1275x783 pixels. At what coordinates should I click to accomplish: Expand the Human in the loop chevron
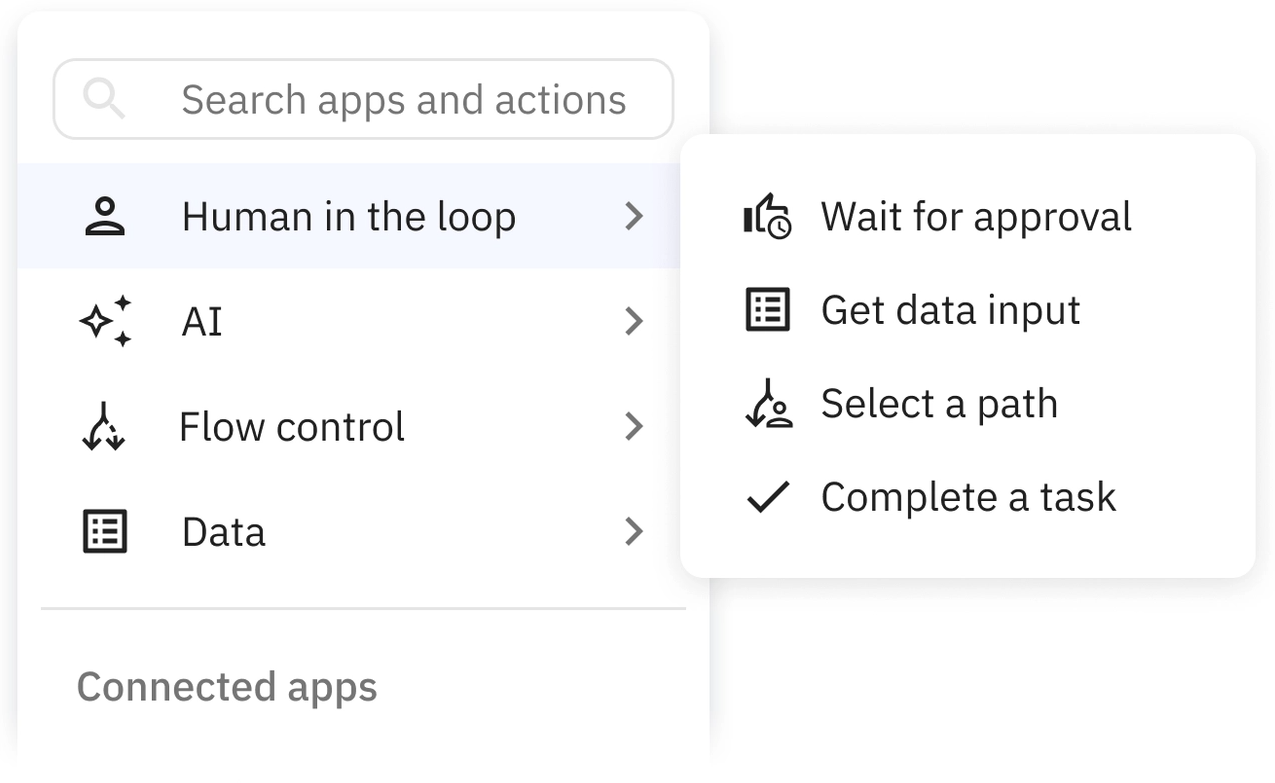pyautogui.click(x=633, y=216)
